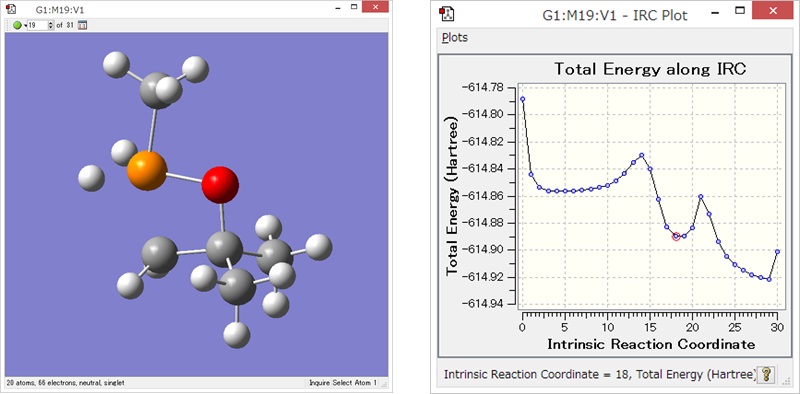The width and height of the screenshot is (800, 394).
Task: Increase the frame number with up stepper arrow
Action: pos(51,23)
